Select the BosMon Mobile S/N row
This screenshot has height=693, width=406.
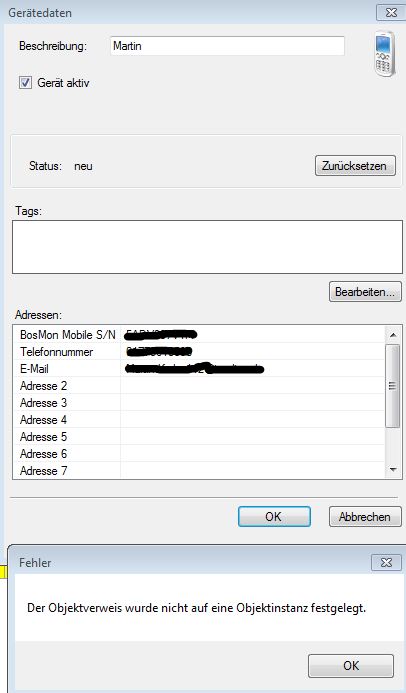tap(199, 335)
